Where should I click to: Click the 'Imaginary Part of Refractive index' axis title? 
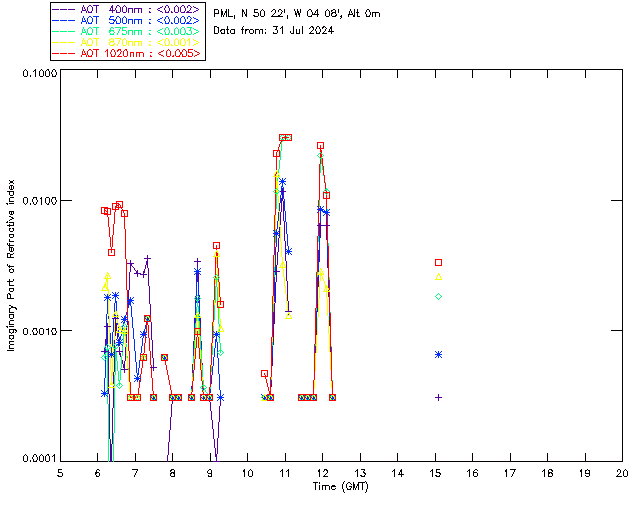(11, 265)
